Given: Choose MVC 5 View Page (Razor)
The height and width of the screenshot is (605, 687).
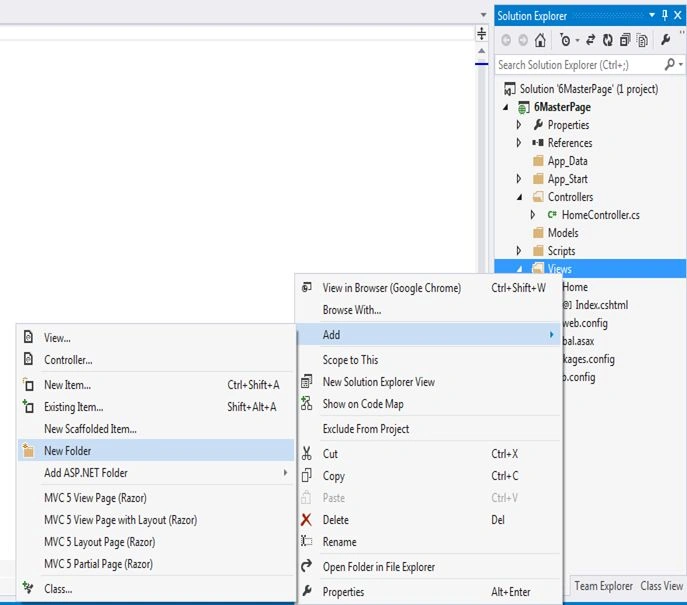Looking at the screenshot, I should (156, 498).
